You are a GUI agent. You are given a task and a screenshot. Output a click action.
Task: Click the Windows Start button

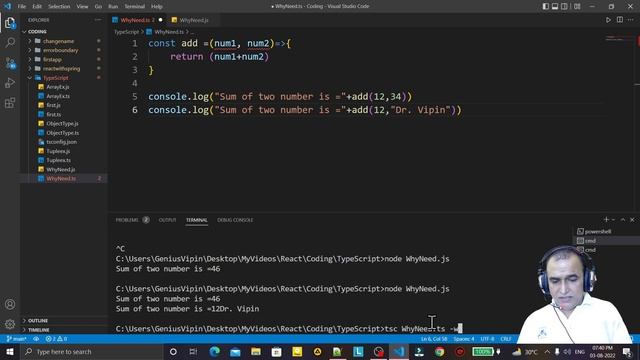click(x=10, y=352)
